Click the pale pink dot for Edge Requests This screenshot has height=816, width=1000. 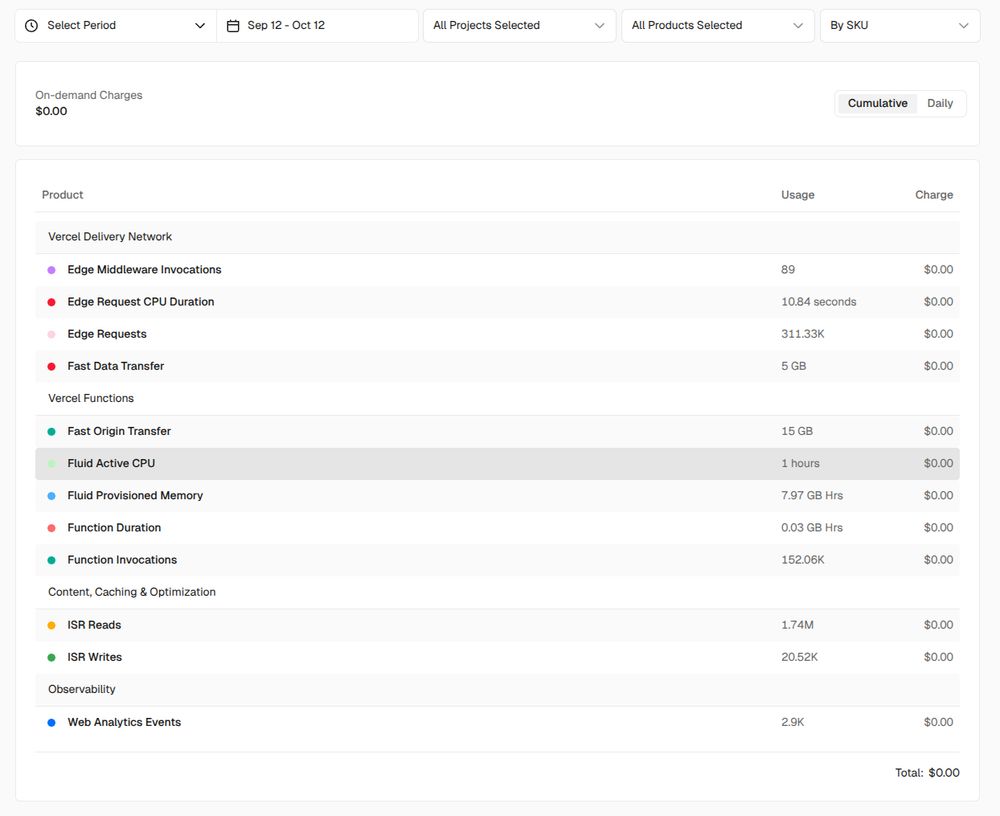(52, 334)
